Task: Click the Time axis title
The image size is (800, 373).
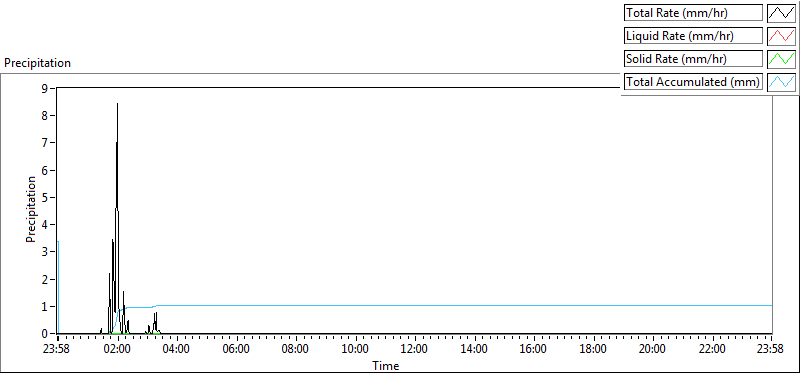Action: point(385,365)
